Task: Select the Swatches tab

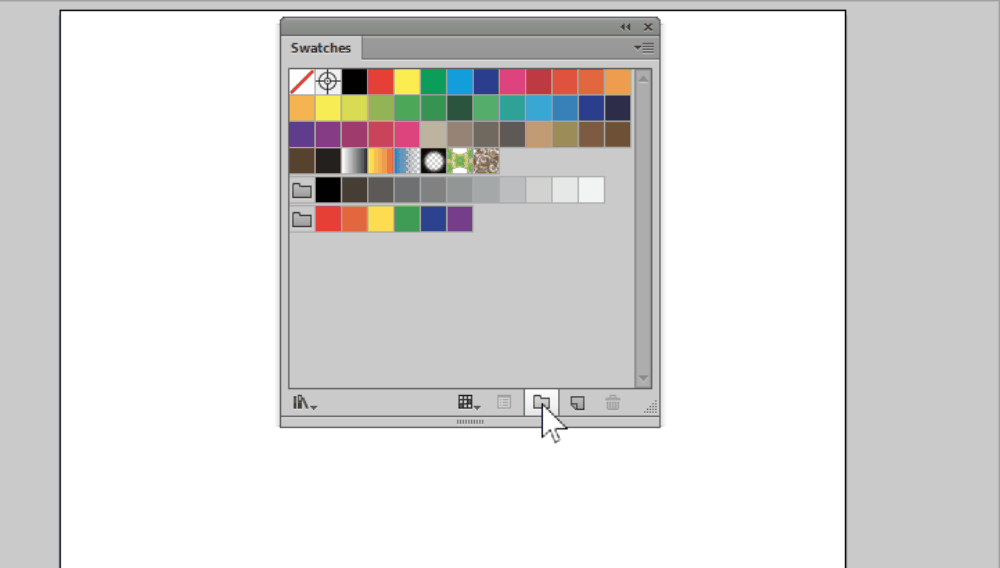Action: [321, 48]
